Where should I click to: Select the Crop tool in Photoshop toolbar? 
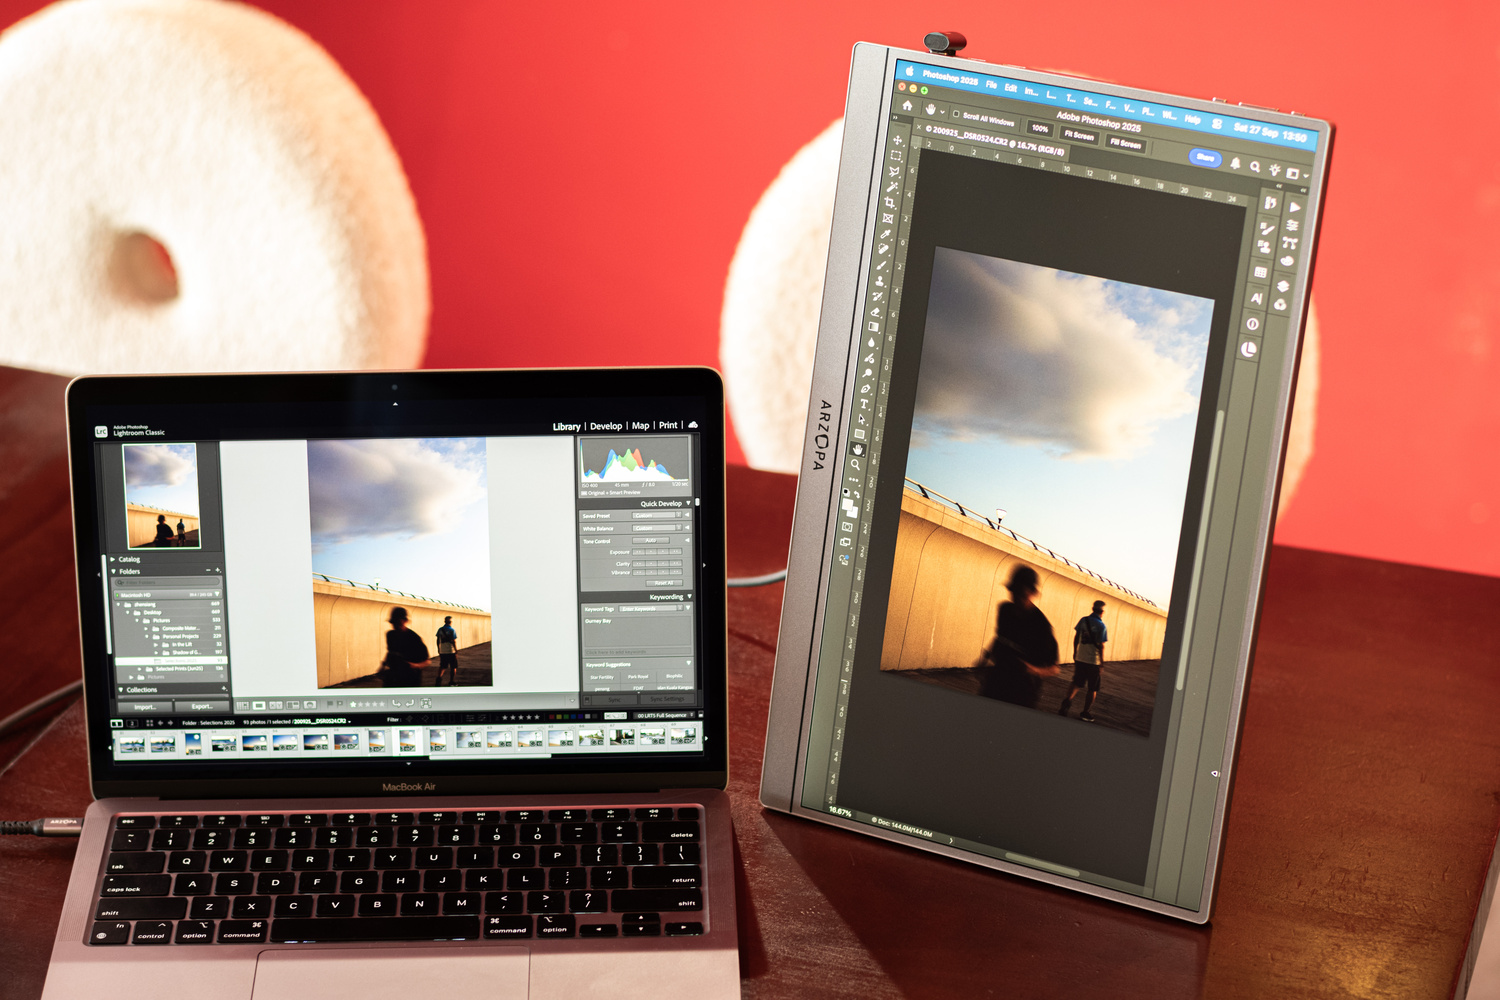click(x=890, y=202)
